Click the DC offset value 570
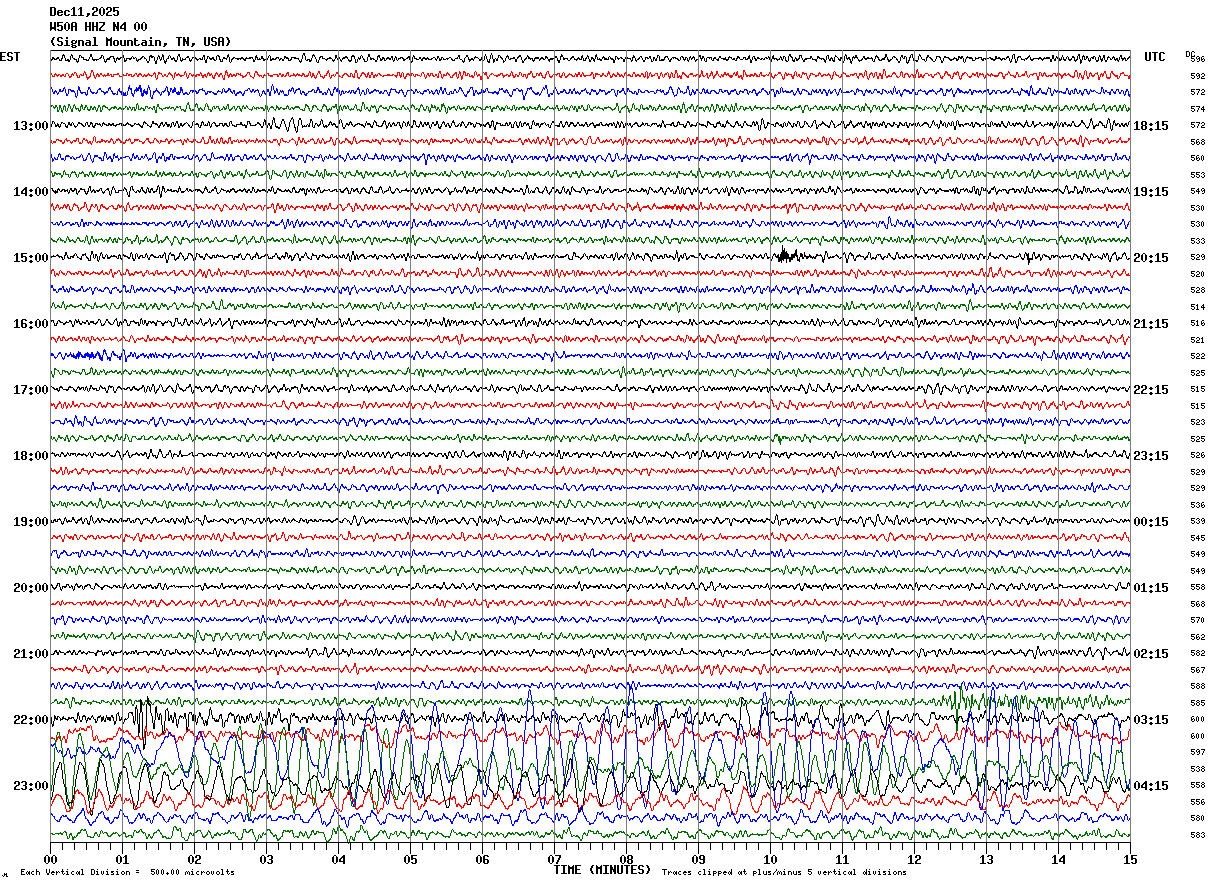 (1198, 620)
